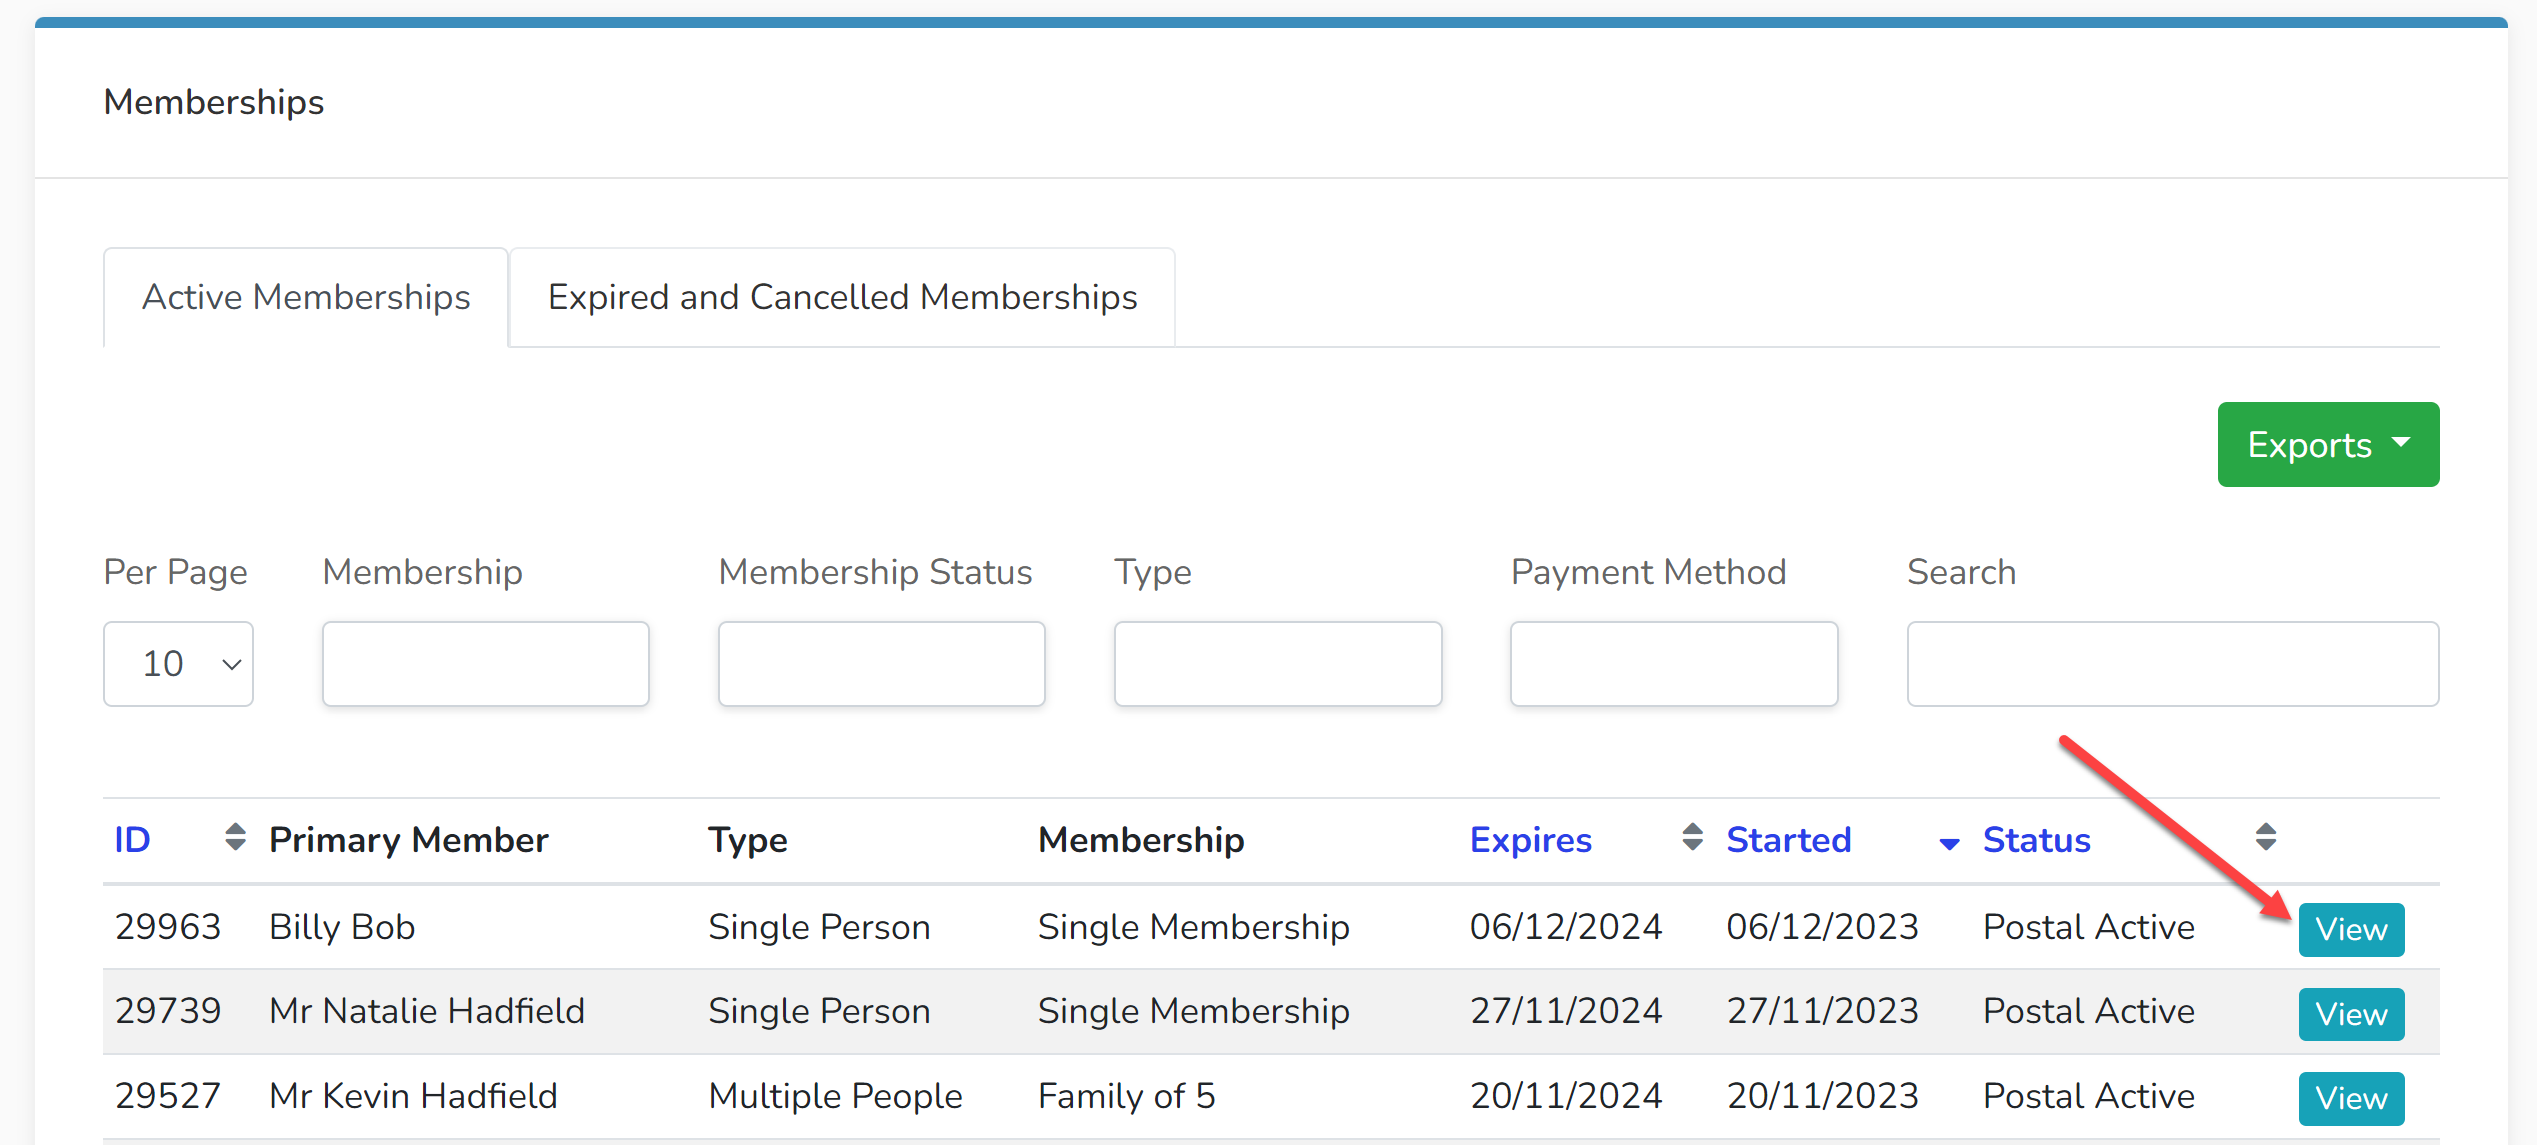Click the name Billy Bob

point(342,928)
